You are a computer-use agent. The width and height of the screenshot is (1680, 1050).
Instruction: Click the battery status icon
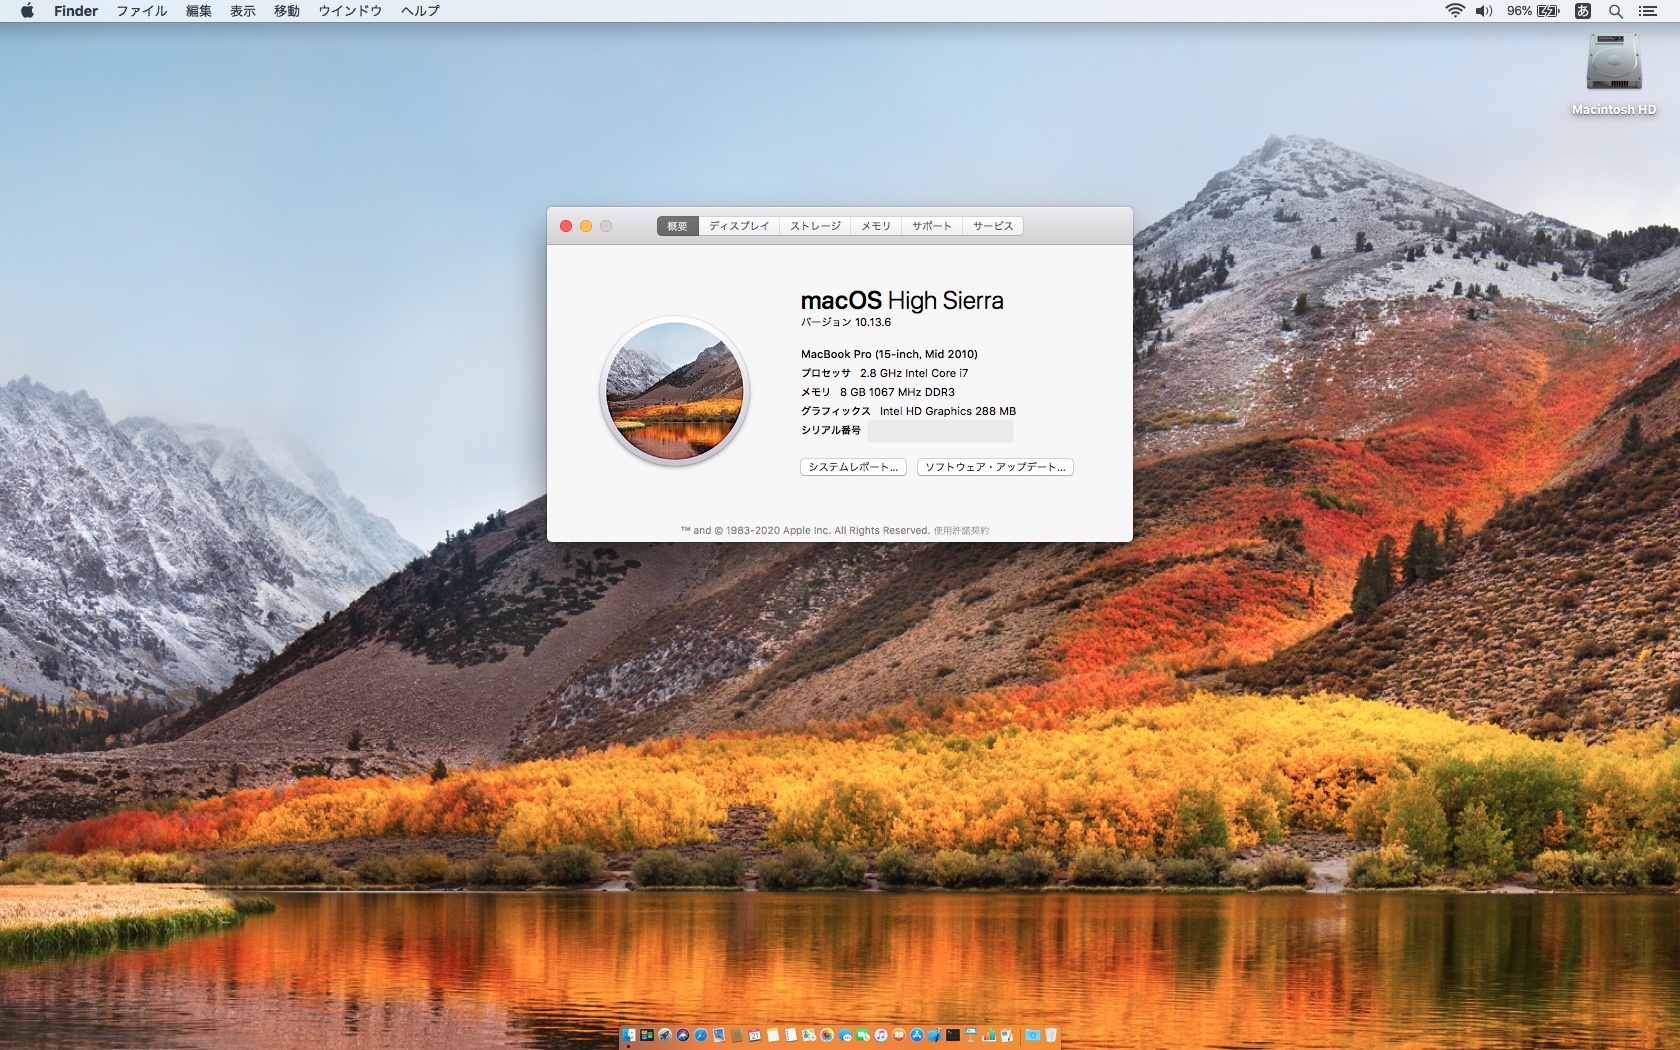click(1548, 11)
